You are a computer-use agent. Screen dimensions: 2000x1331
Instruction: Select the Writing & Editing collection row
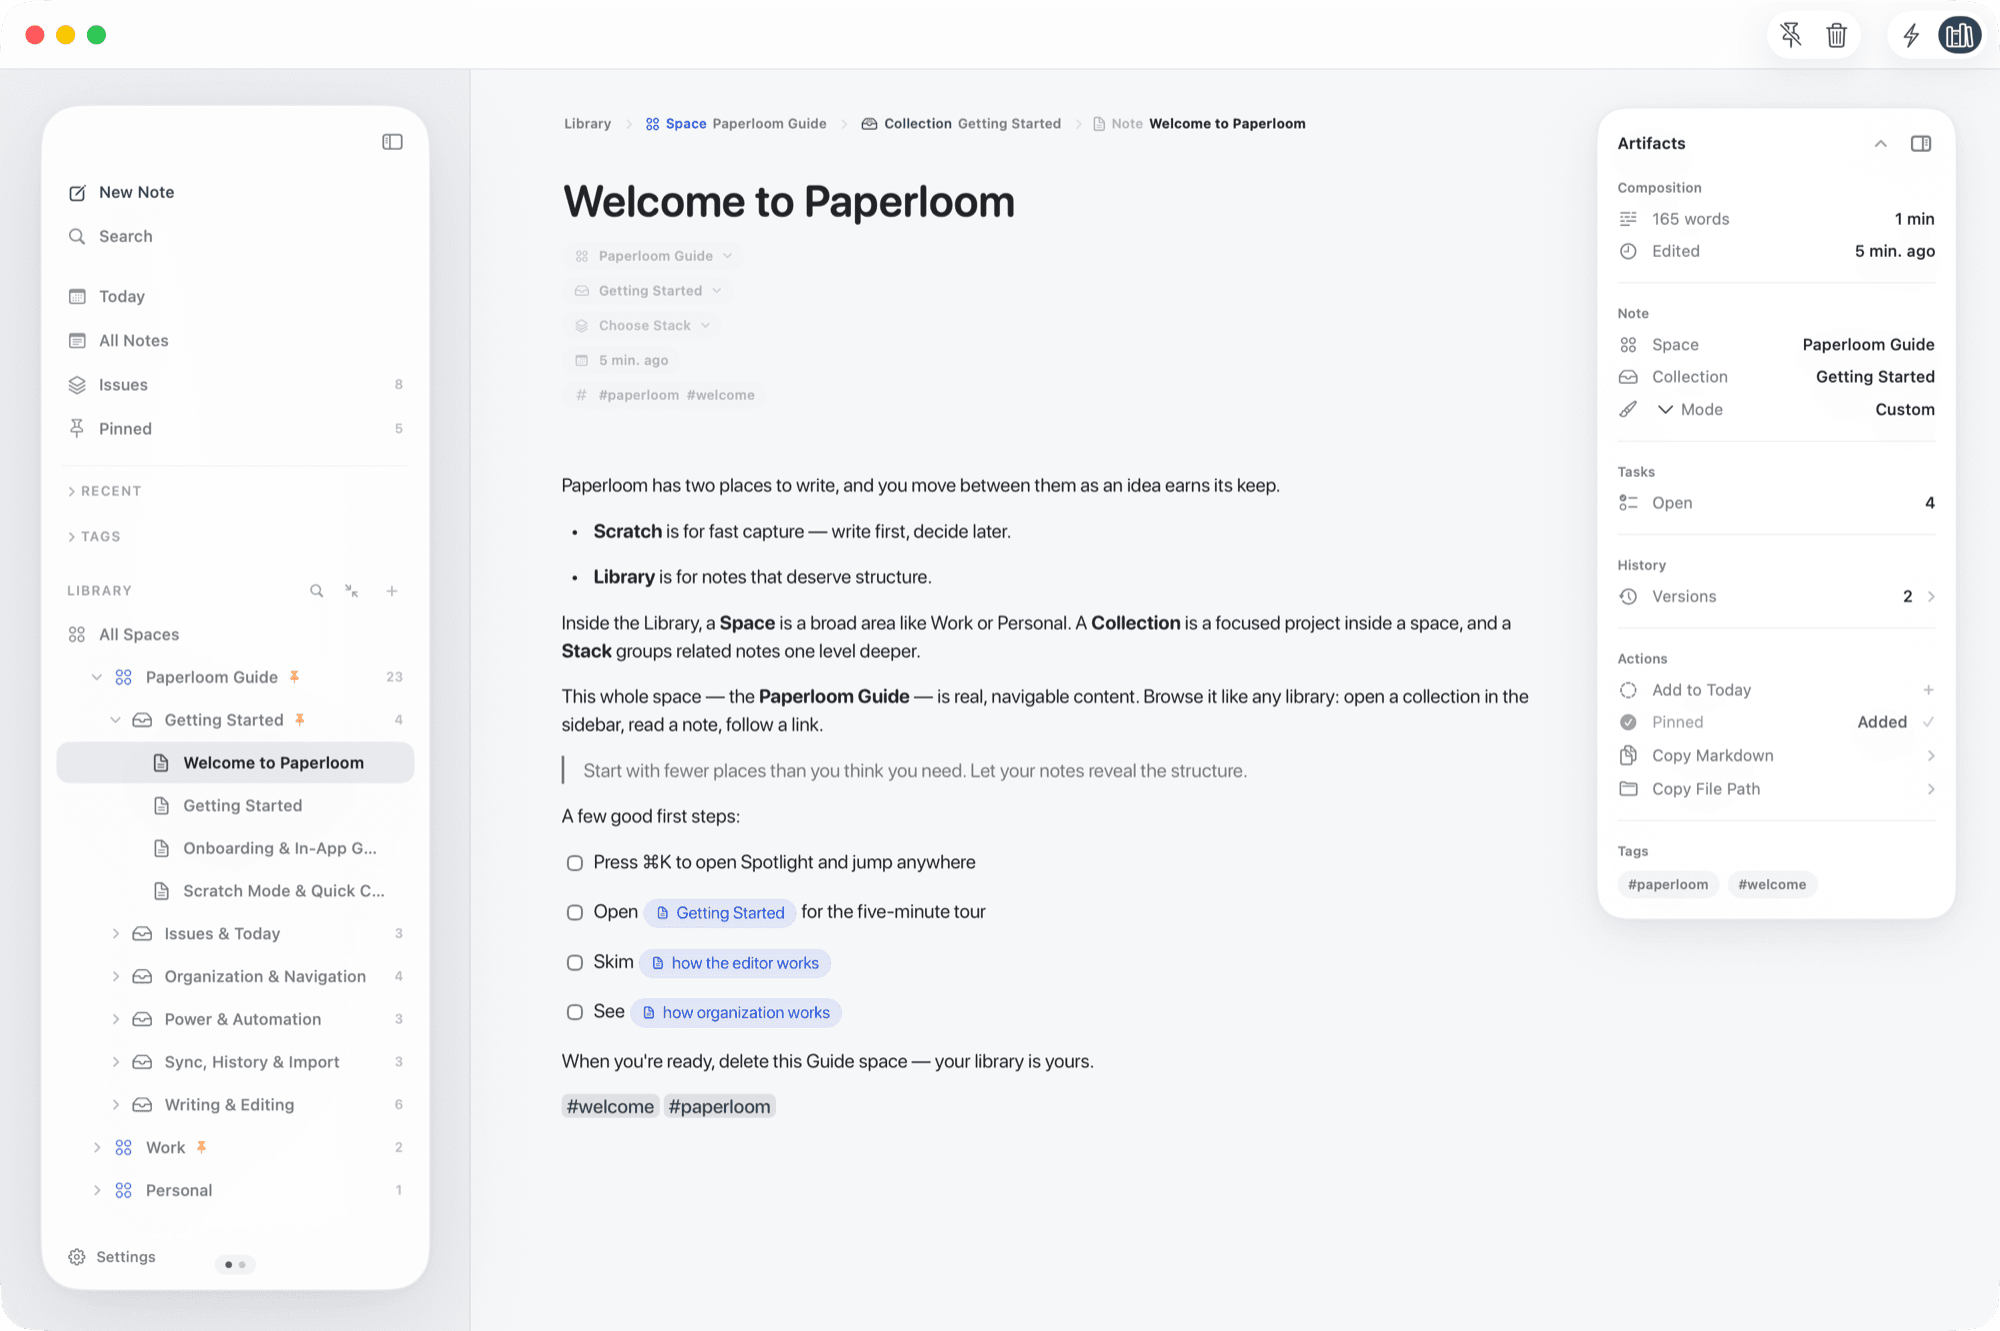click(235, 1105)
